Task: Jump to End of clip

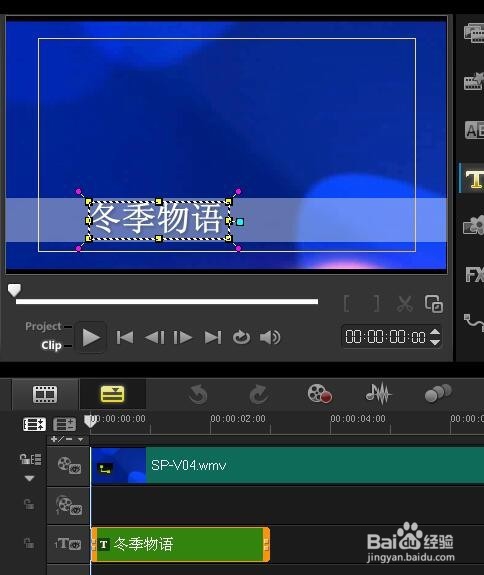Action: pyautogui.click(x=213, y=337)
